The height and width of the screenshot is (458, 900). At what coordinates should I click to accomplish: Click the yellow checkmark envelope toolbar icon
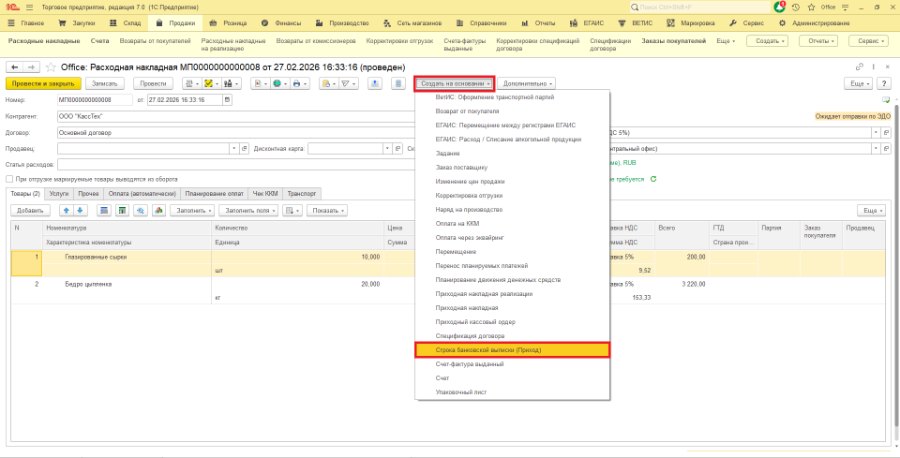[211, 84]
